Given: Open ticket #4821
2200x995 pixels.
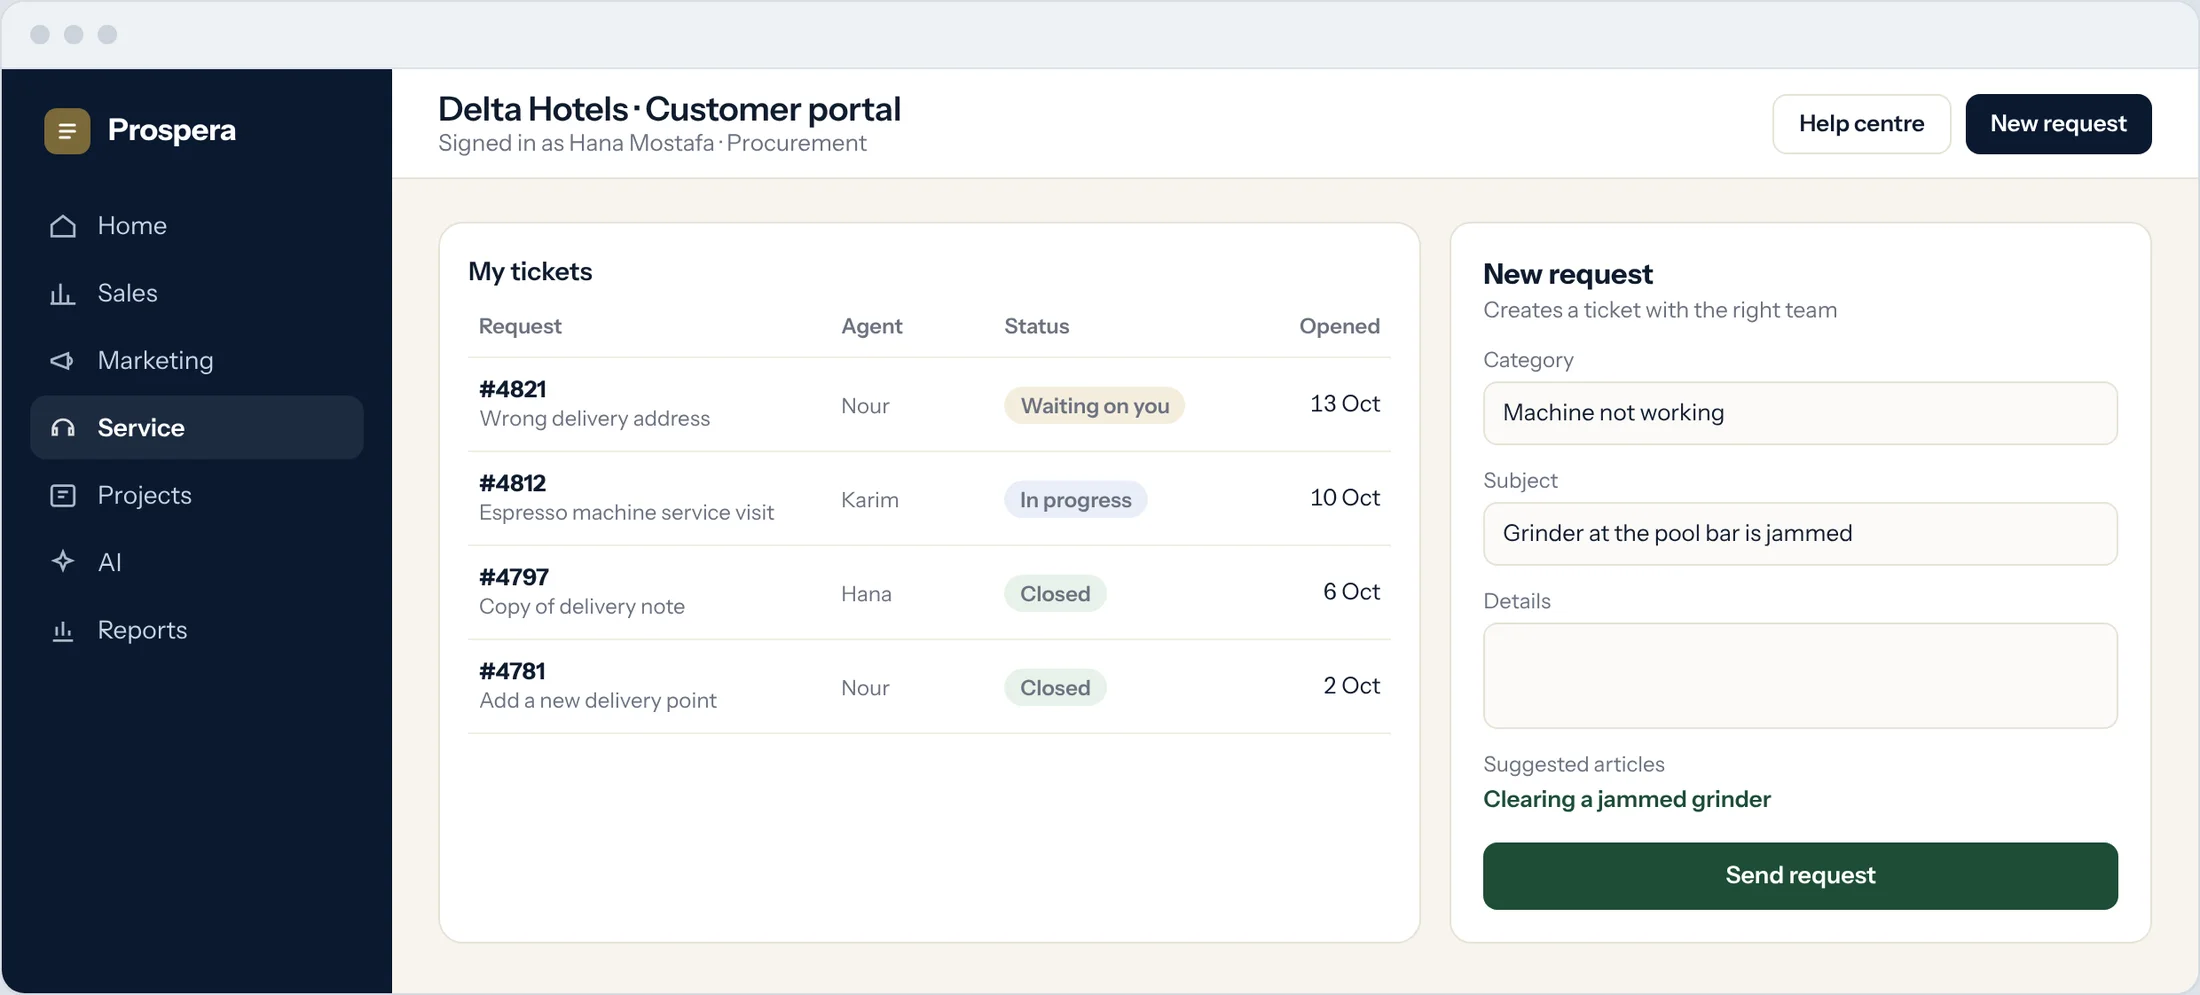Looking at the screenshot, I should tap(929, 405).
